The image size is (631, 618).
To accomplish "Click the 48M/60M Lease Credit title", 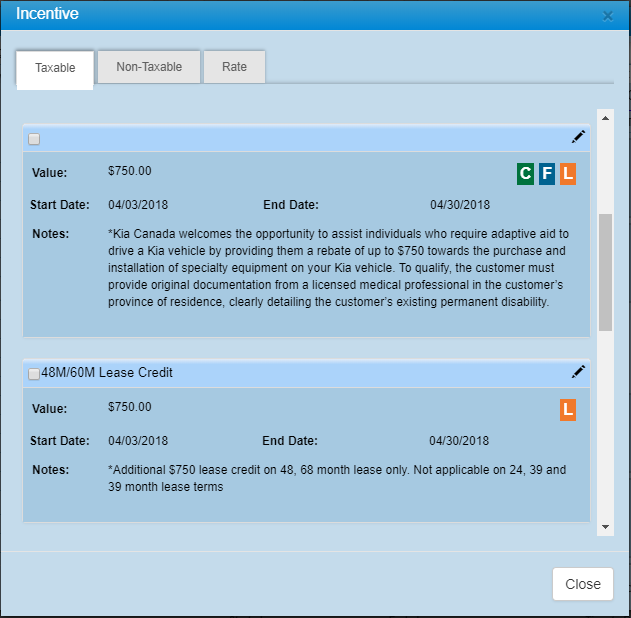I will 107,373.
